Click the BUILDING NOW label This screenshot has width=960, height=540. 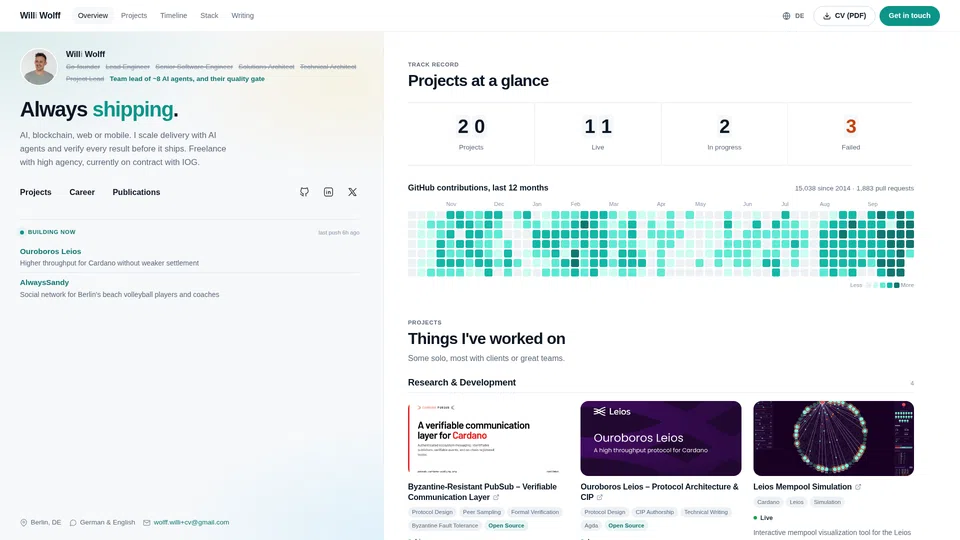(51, 233)
